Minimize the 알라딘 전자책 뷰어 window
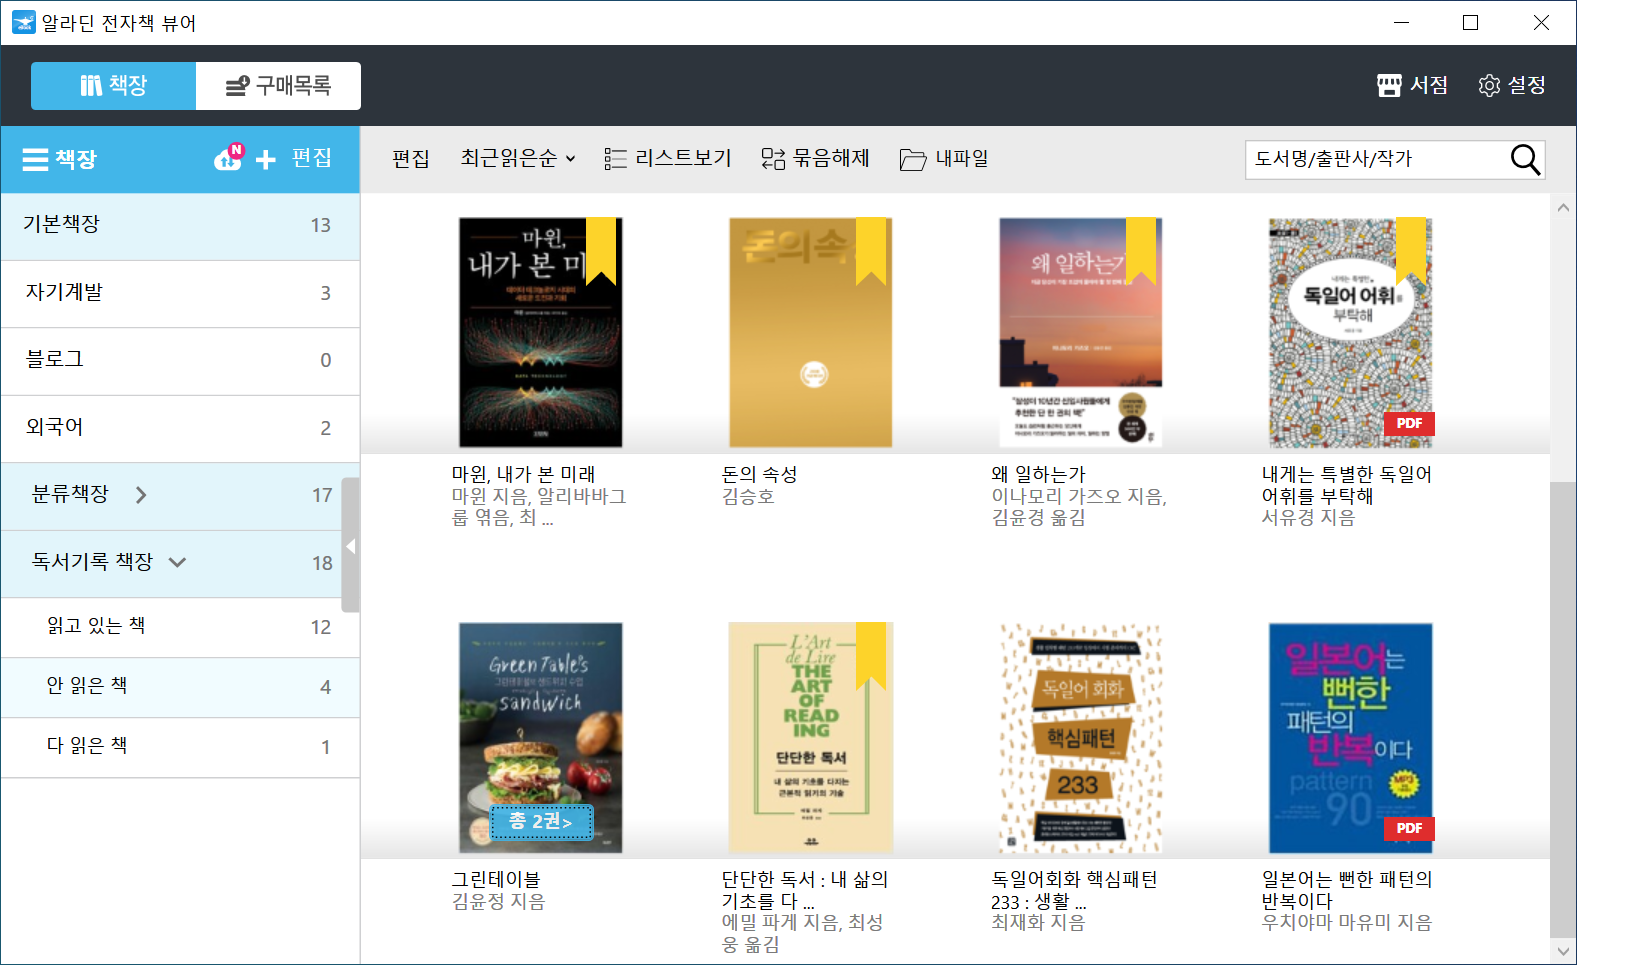The width and height of the screenshot is (1625, 965). [1401, 22]
